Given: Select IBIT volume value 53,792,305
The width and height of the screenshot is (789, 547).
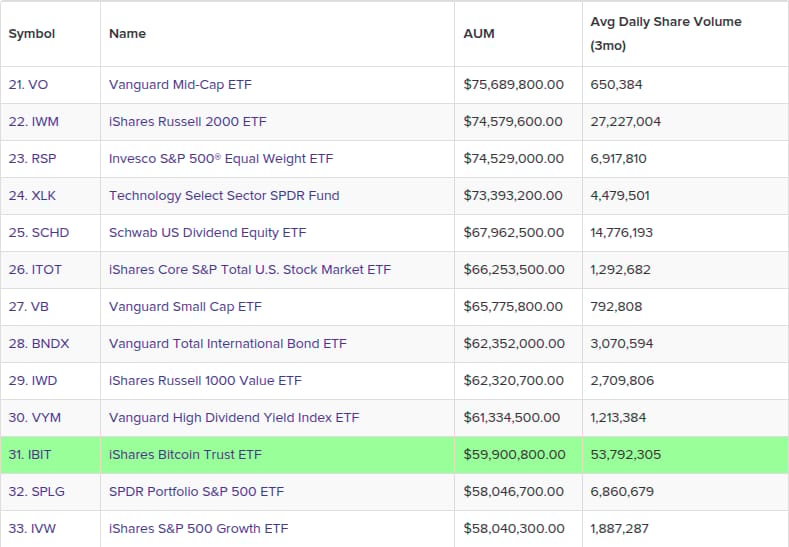Looking at the screenshot, I should click(x=625, y=454).
